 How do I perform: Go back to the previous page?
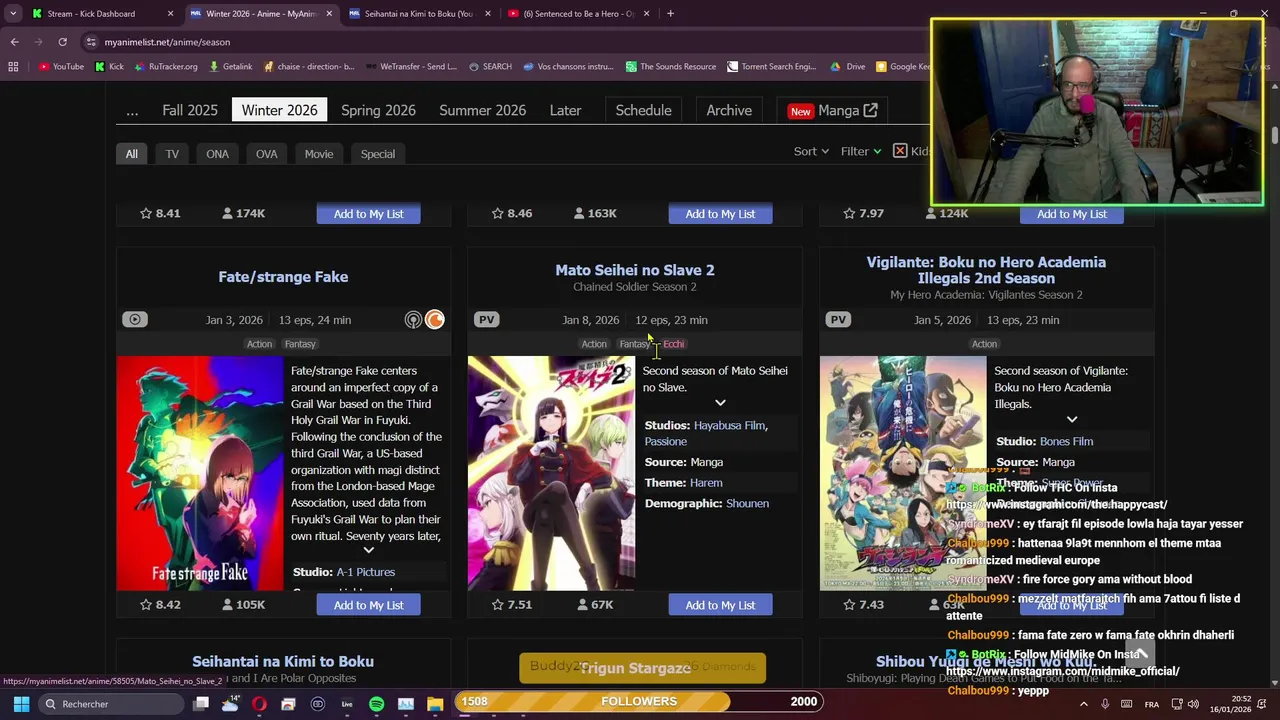[14, 42]
